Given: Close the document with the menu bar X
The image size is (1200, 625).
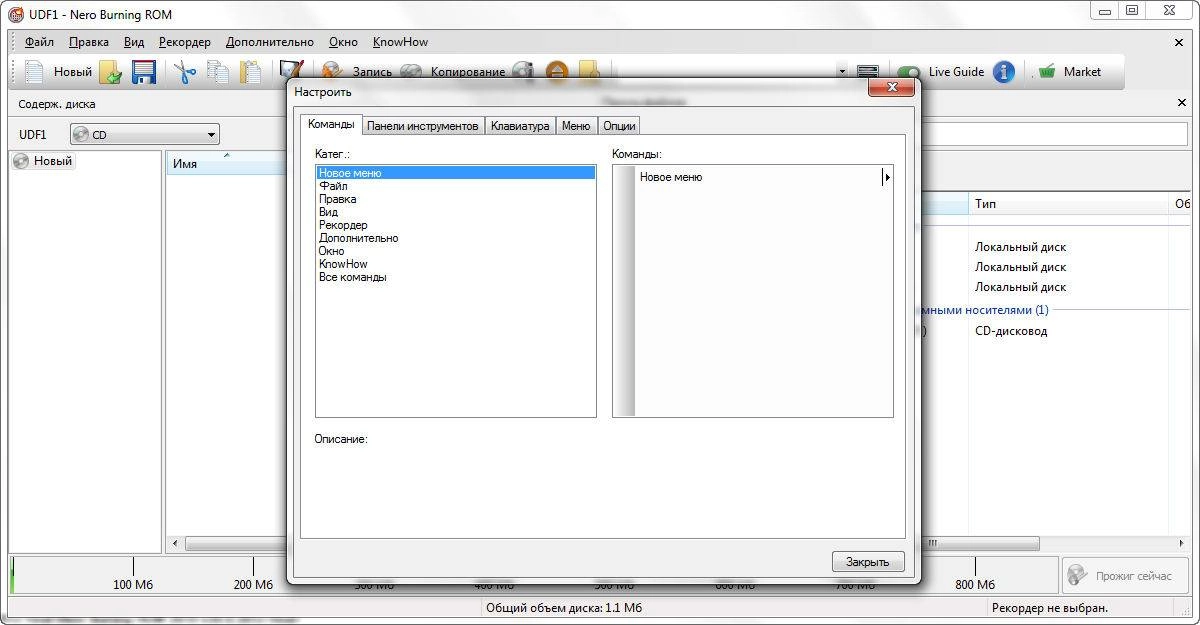Looking at the screenshot, I should point(1179,42).
